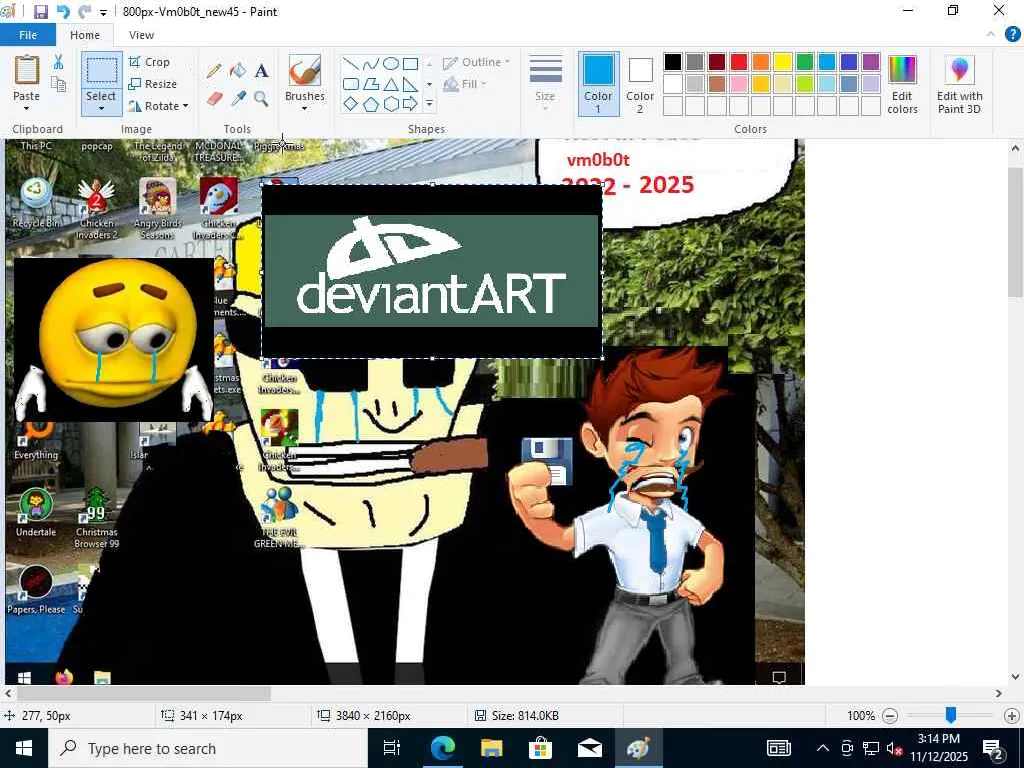
Task: Click the Cut scissors icon
Action: [58, 62]
